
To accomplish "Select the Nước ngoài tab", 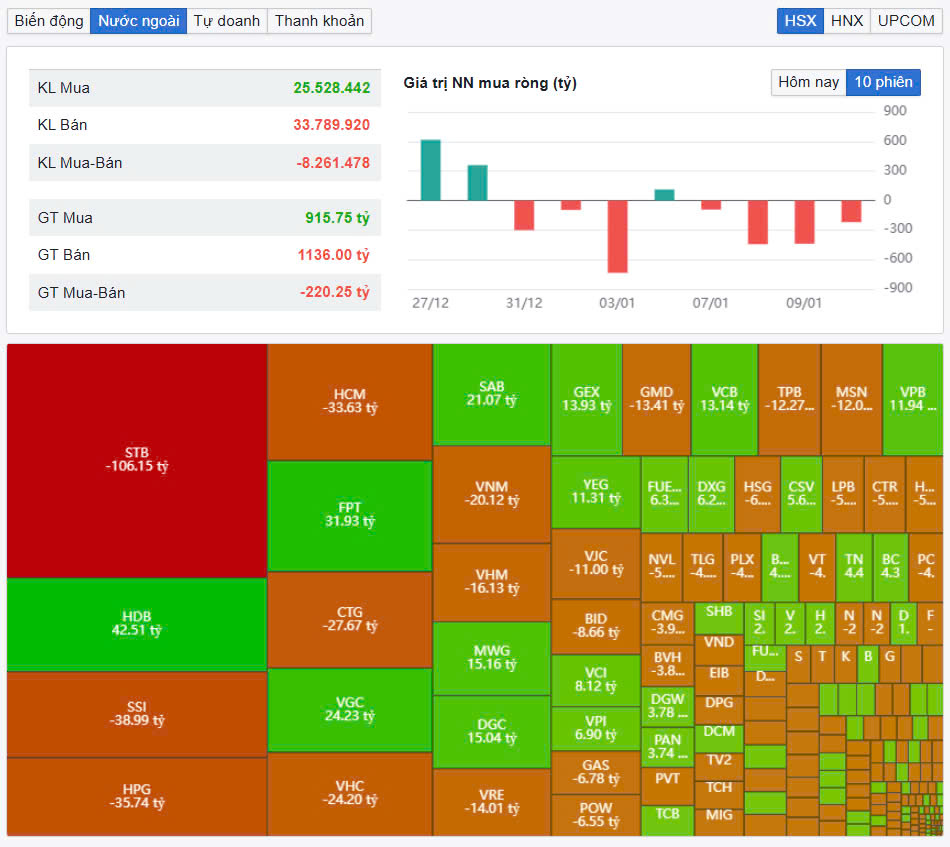I will tap(139, 21).
